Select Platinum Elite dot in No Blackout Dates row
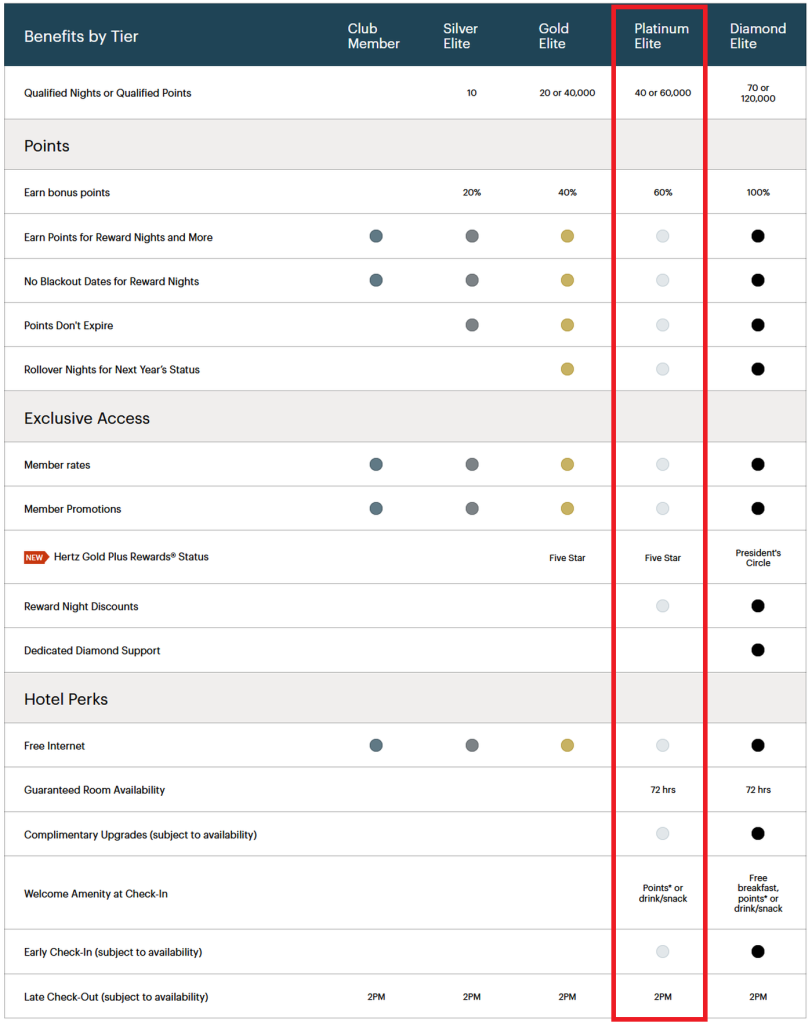812x1024 pixels. coord(662,280)
